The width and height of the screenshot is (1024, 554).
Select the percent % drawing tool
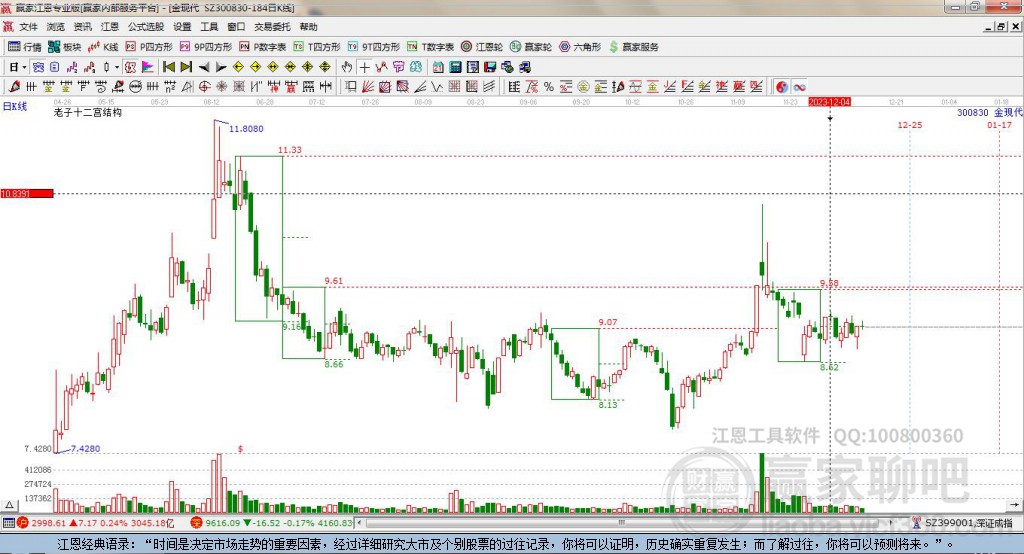point(549,86)
